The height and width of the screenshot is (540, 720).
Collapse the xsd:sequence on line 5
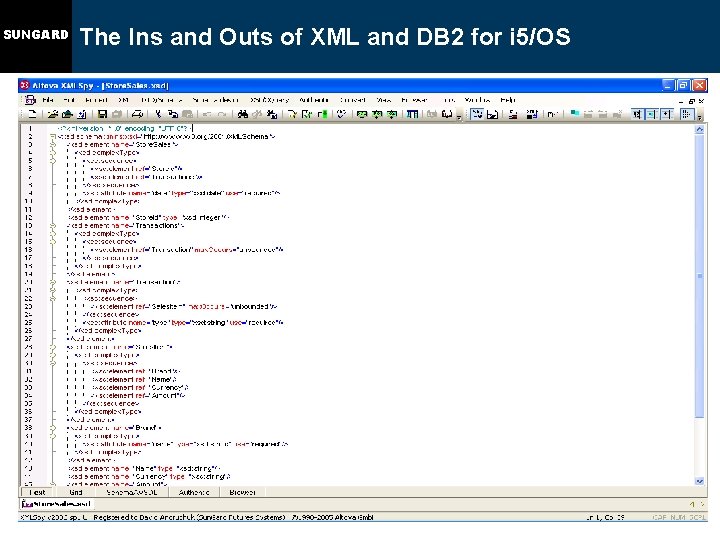point(53,161)
